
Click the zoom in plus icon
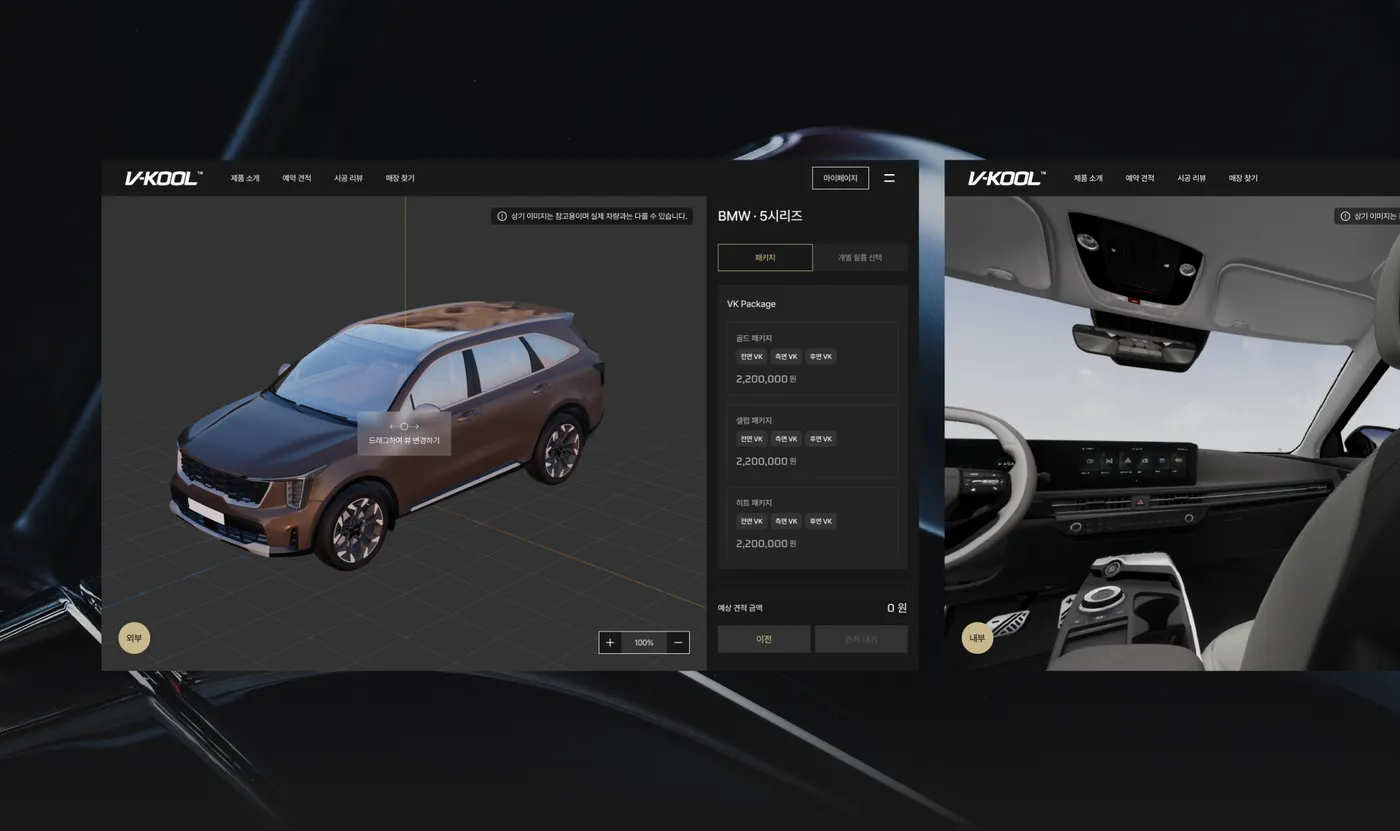(x=610, y=642)
